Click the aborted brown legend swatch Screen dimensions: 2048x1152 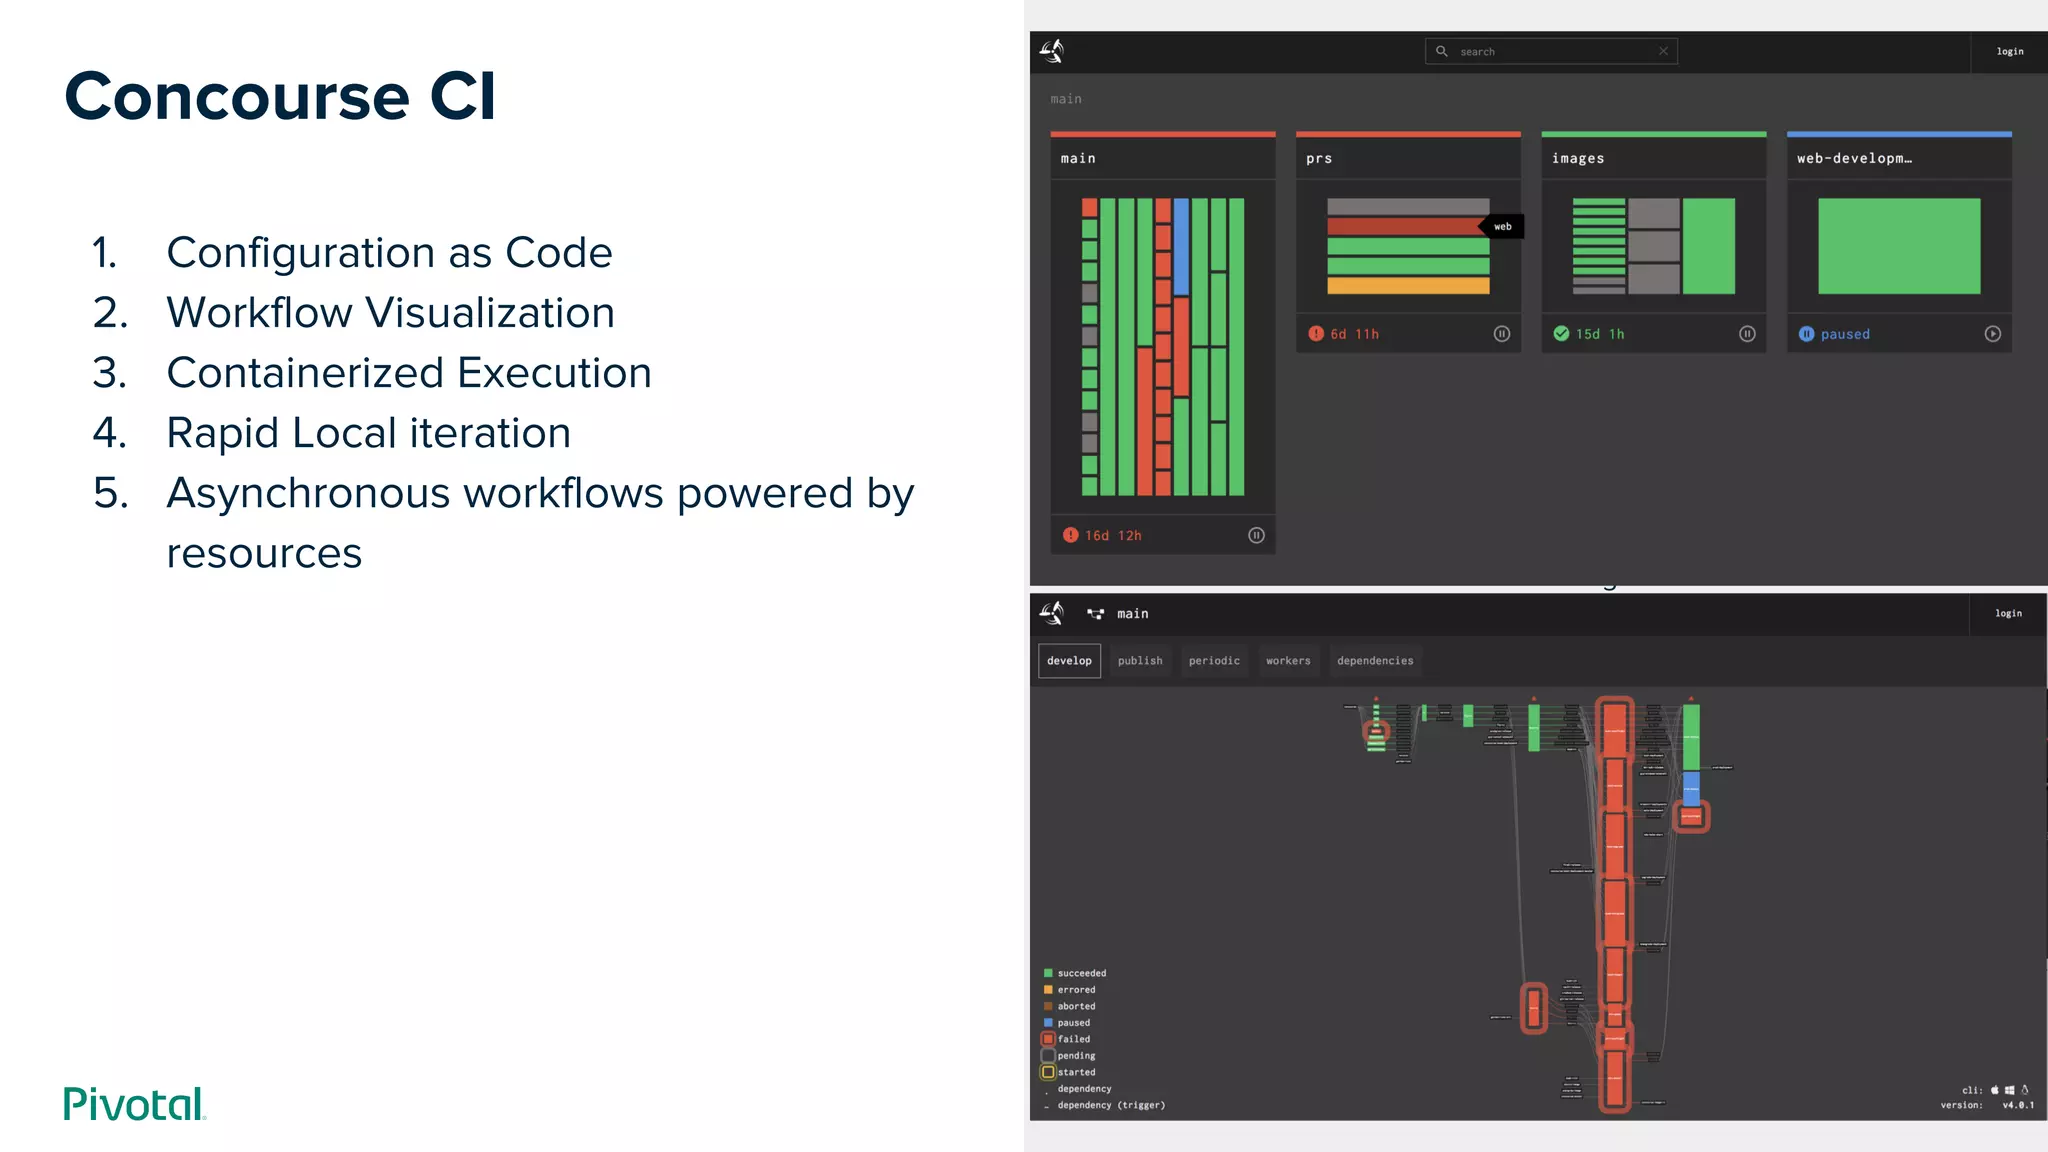click(x=1048, y=1006)
